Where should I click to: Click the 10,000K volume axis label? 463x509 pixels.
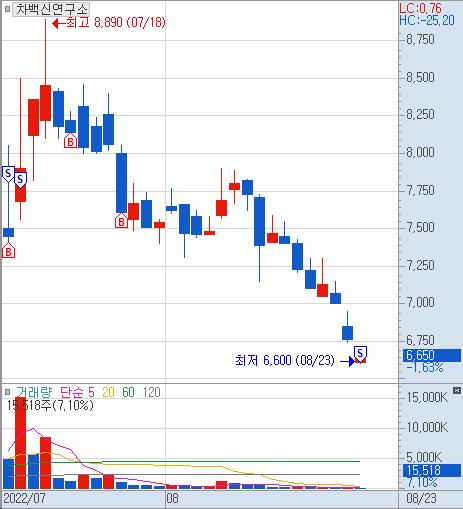[x=427, y=427]
